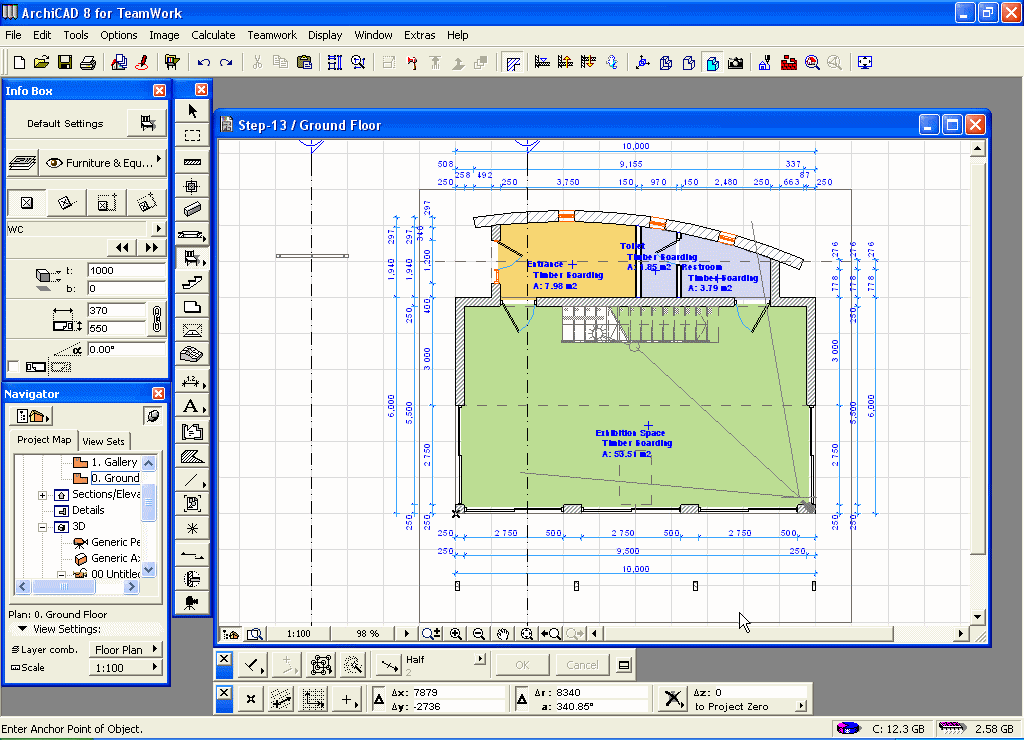
Task: Toggle the chain link dimensions lock
Action: click(x=156, y=319)
